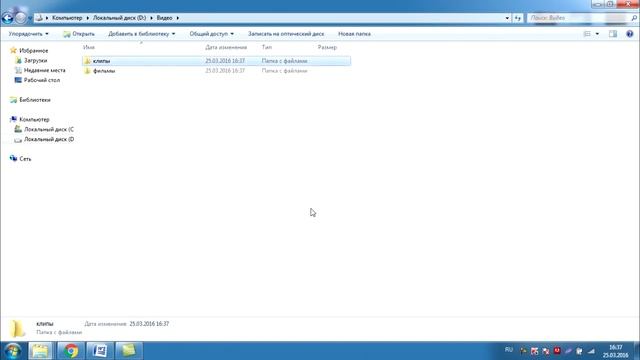Screen dimensions: 640x360
Task: Go back with the Back arrow button
Action: click(x=7, y=18)
